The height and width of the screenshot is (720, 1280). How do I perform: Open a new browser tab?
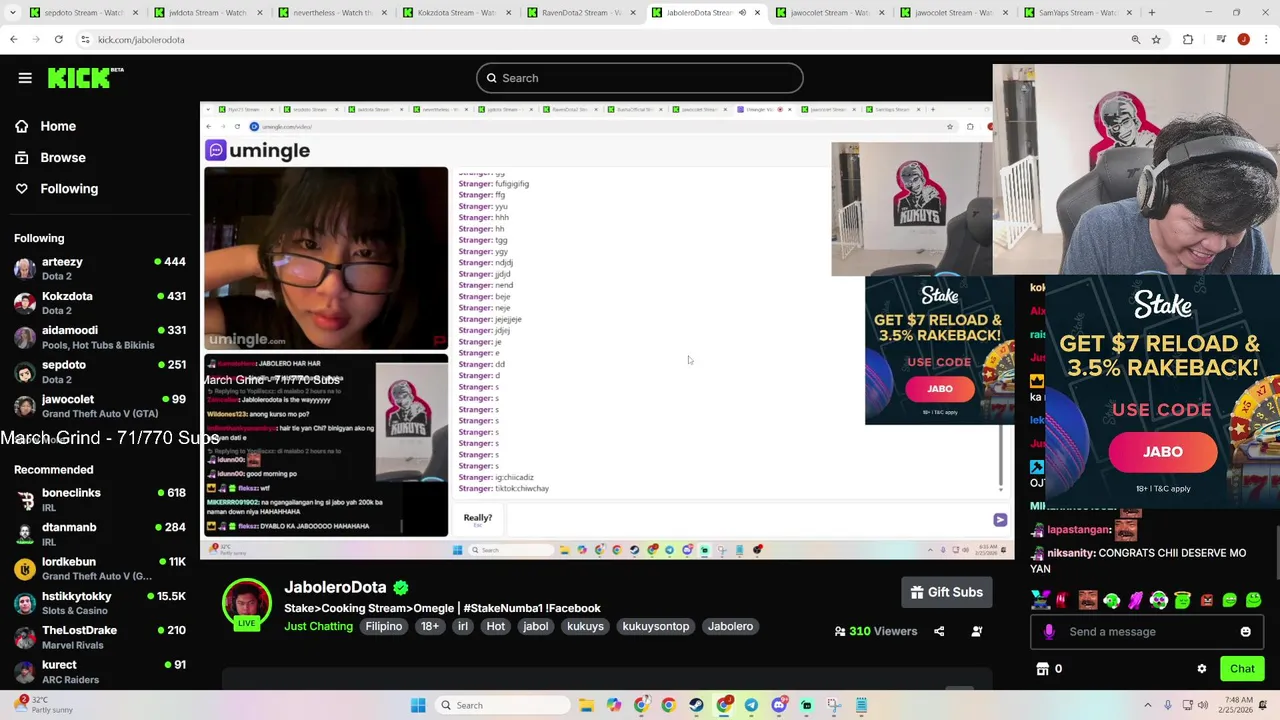point(1152,13)
